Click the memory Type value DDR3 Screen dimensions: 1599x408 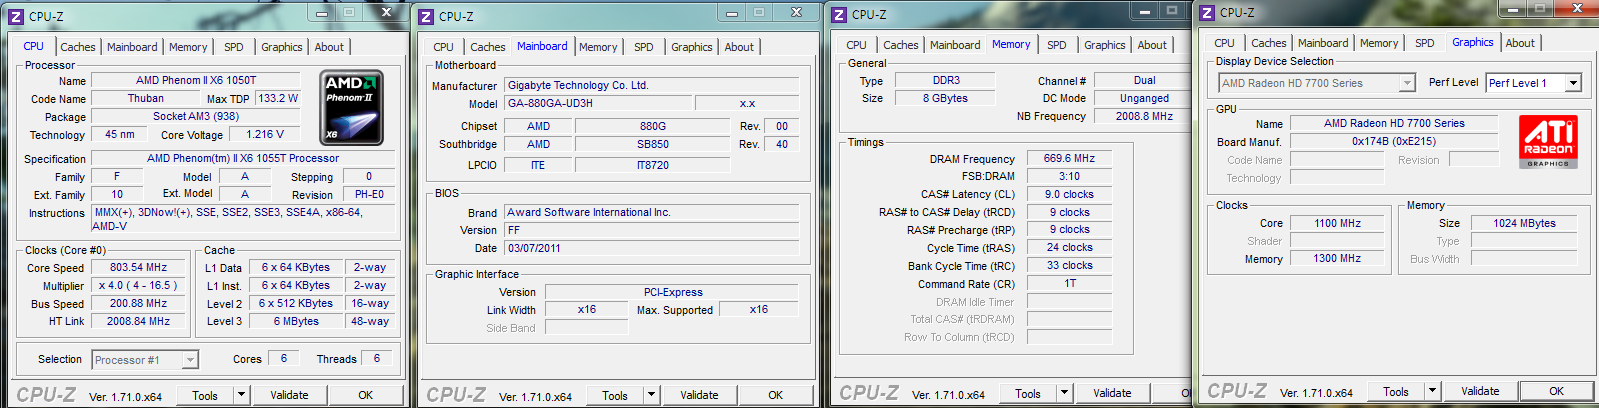(946, 80)
